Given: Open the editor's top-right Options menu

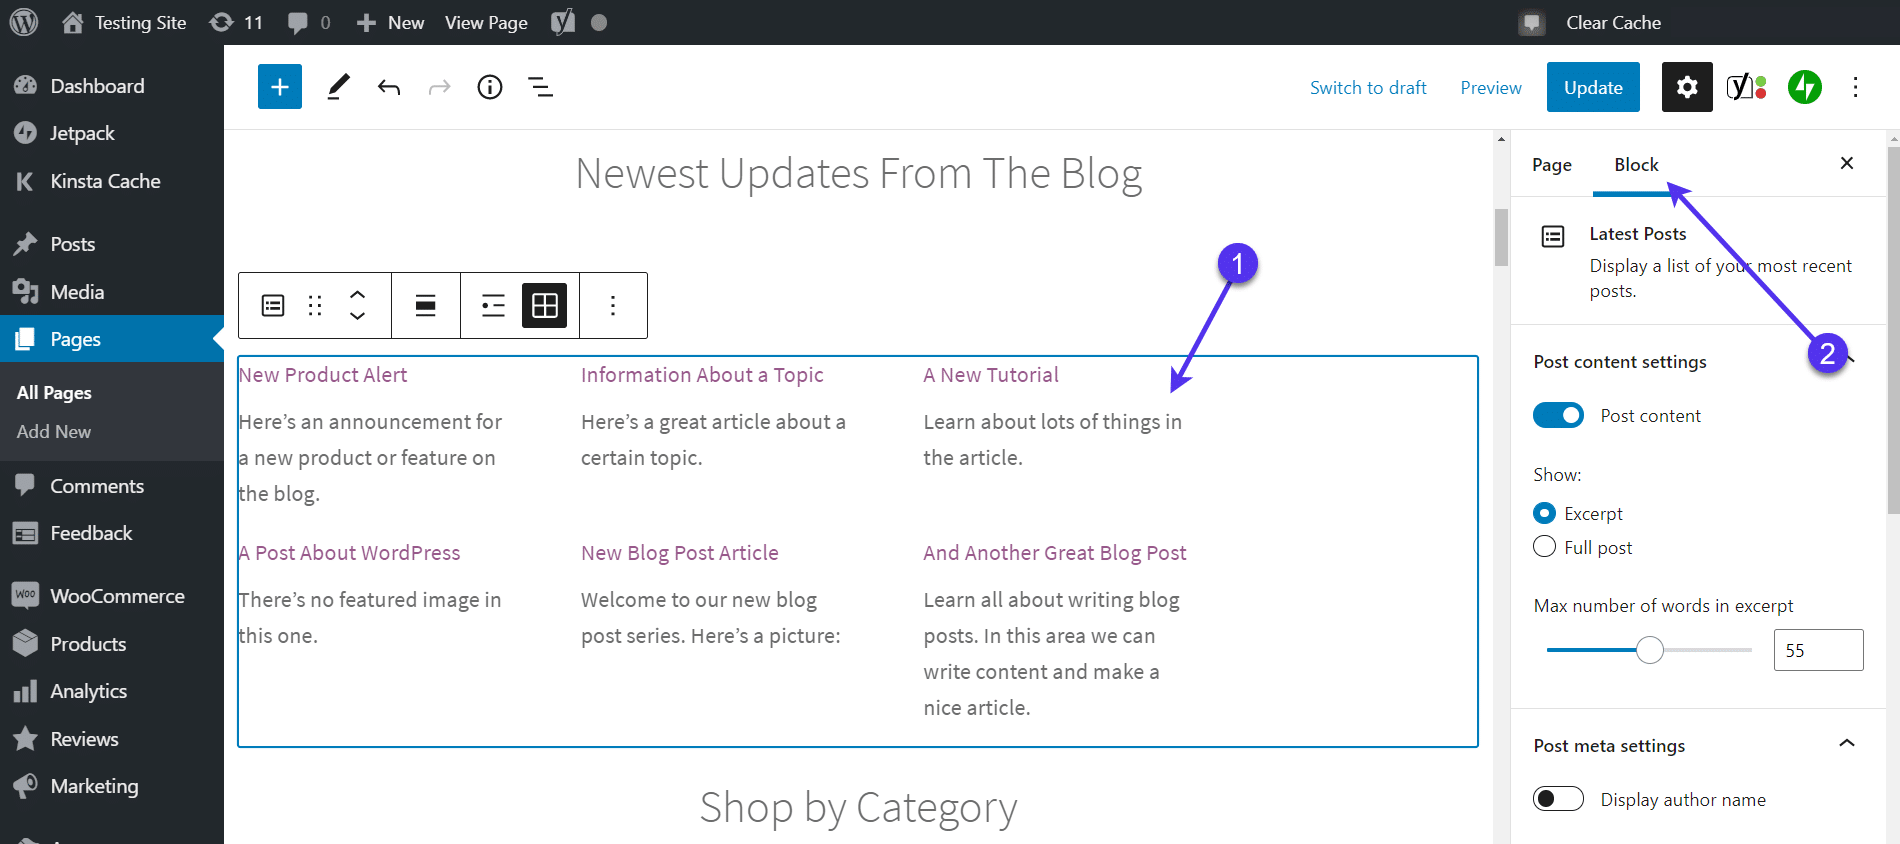Looking at the screenshot, I should 1856,87.
